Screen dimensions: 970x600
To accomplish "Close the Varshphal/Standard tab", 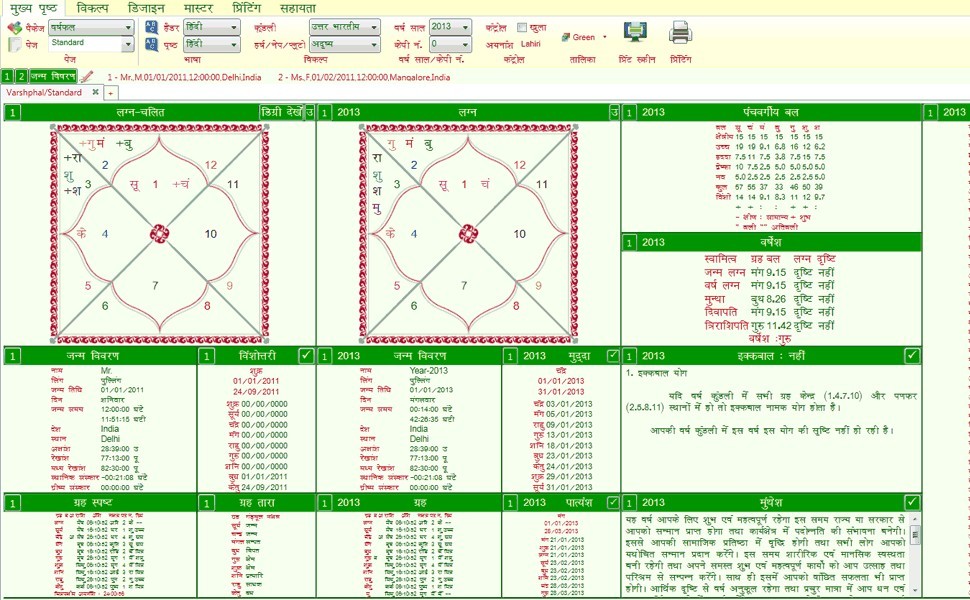I will coord(95,92).
